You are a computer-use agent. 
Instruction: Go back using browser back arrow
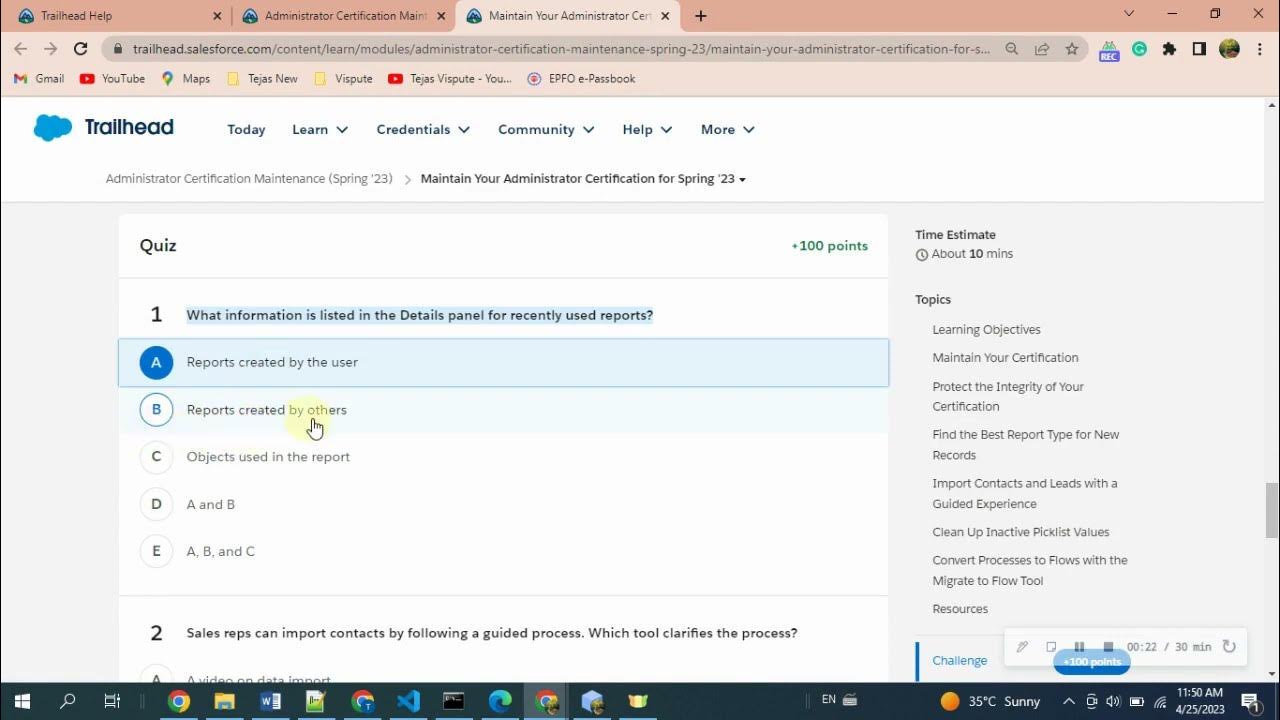tap(21, 48)
